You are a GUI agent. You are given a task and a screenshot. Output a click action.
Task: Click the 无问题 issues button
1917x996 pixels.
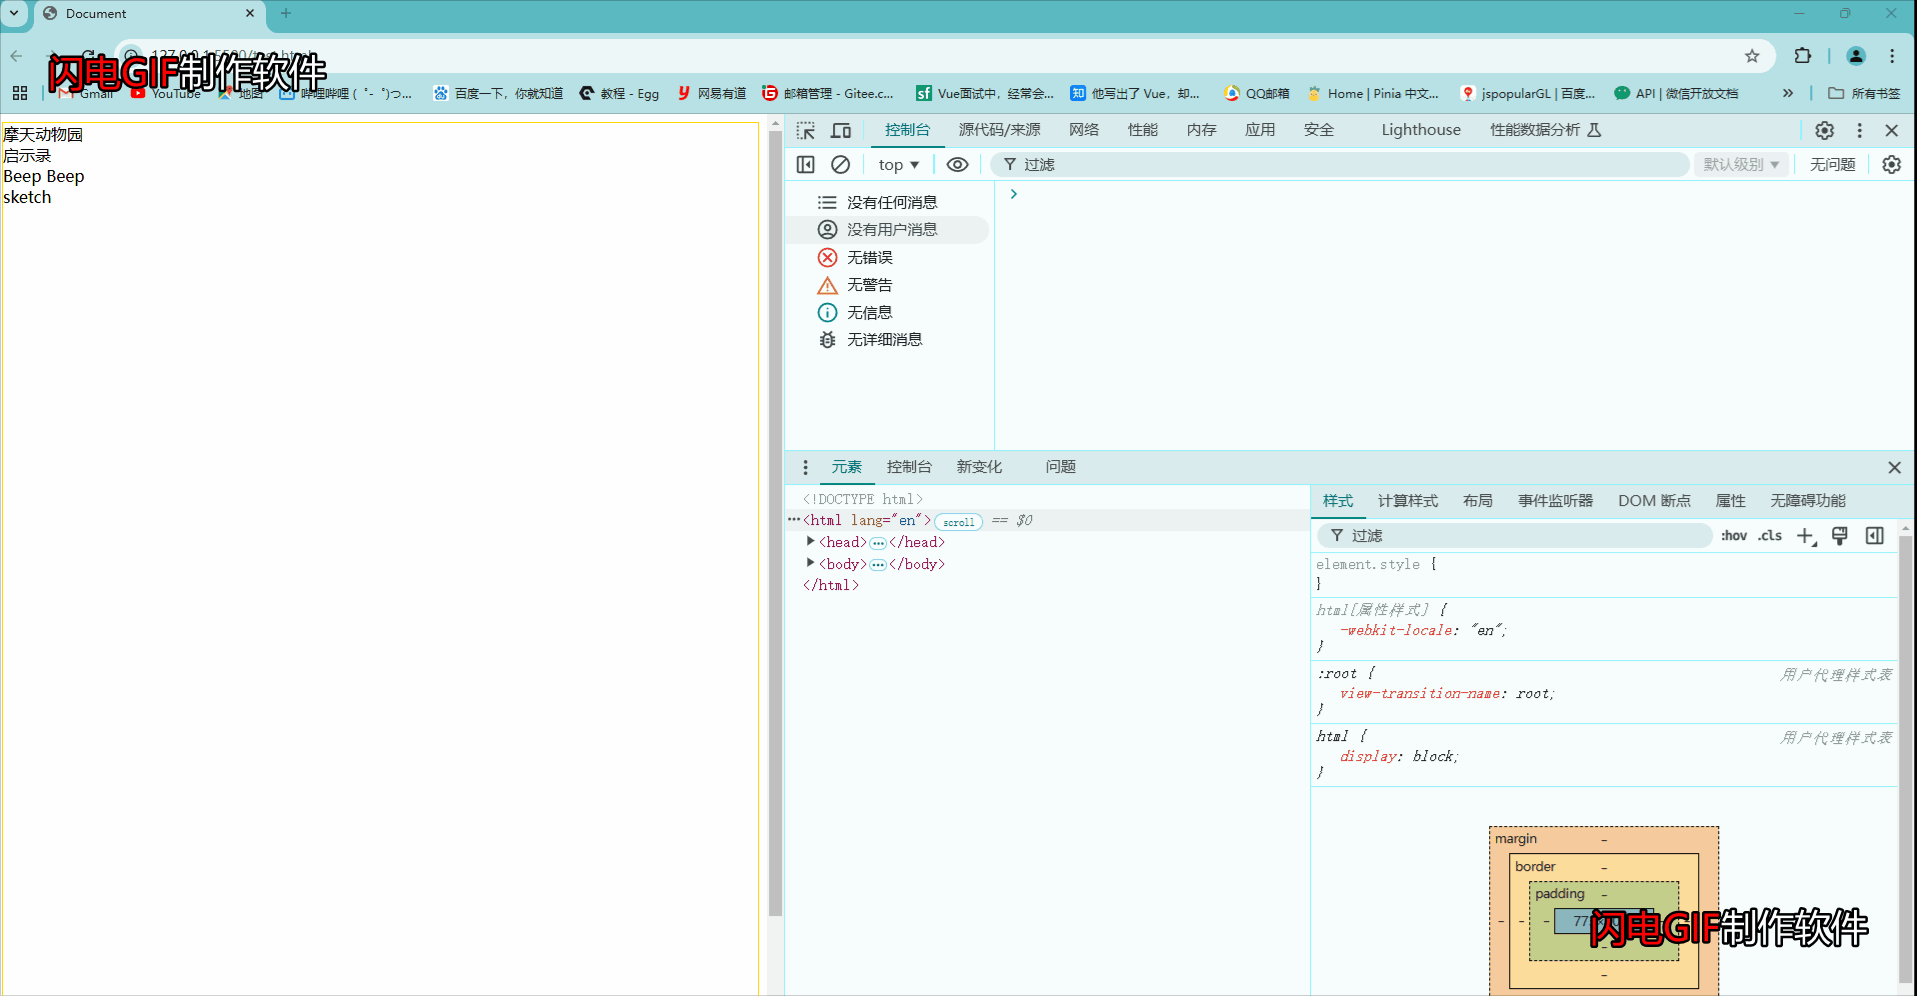click(1832, 165)
